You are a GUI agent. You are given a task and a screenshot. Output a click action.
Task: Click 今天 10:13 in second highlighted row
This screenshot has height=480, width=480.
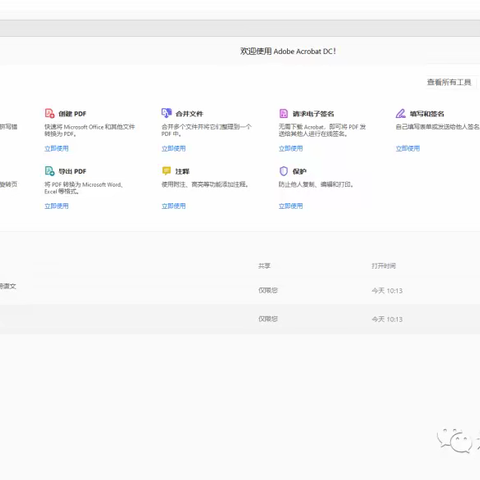387,319
